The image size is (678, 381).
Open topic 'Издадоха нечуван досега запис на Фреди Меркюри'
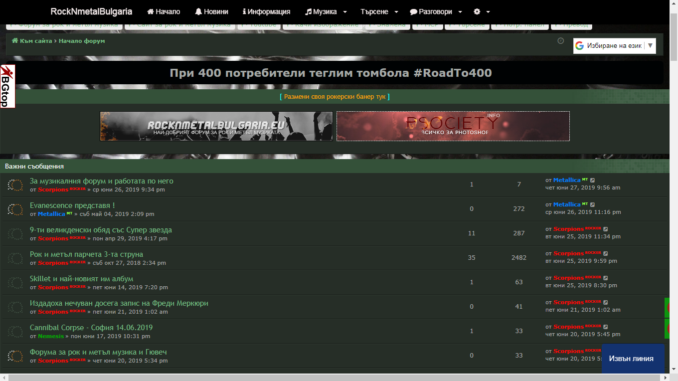(119, 303)
